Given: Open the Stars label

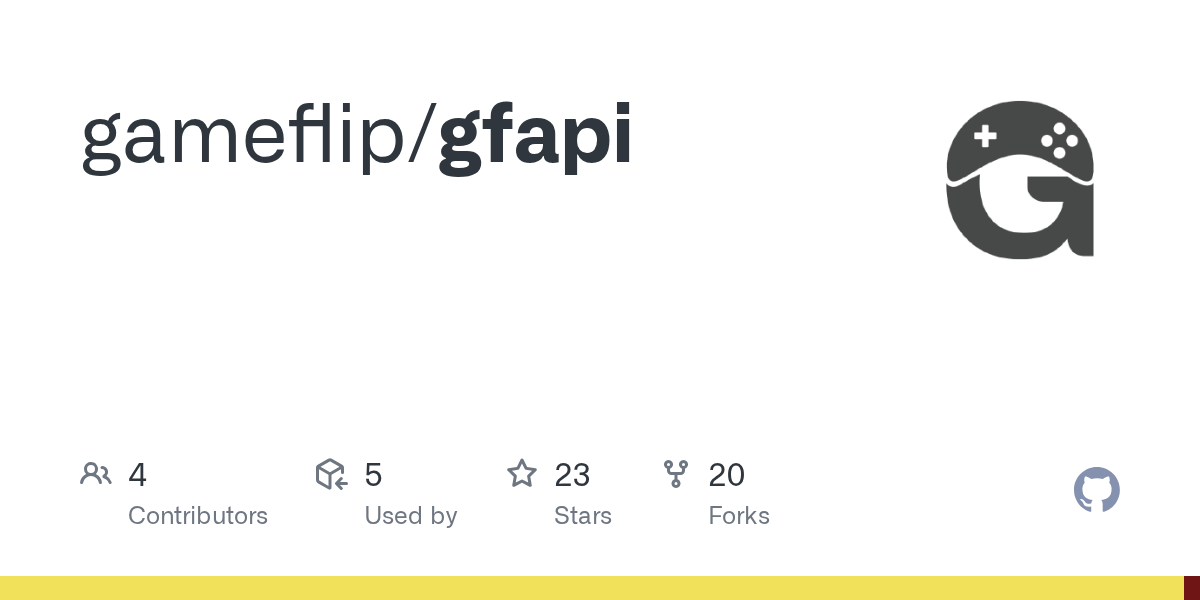Looking at the screenshot, I should coord(583,516).
